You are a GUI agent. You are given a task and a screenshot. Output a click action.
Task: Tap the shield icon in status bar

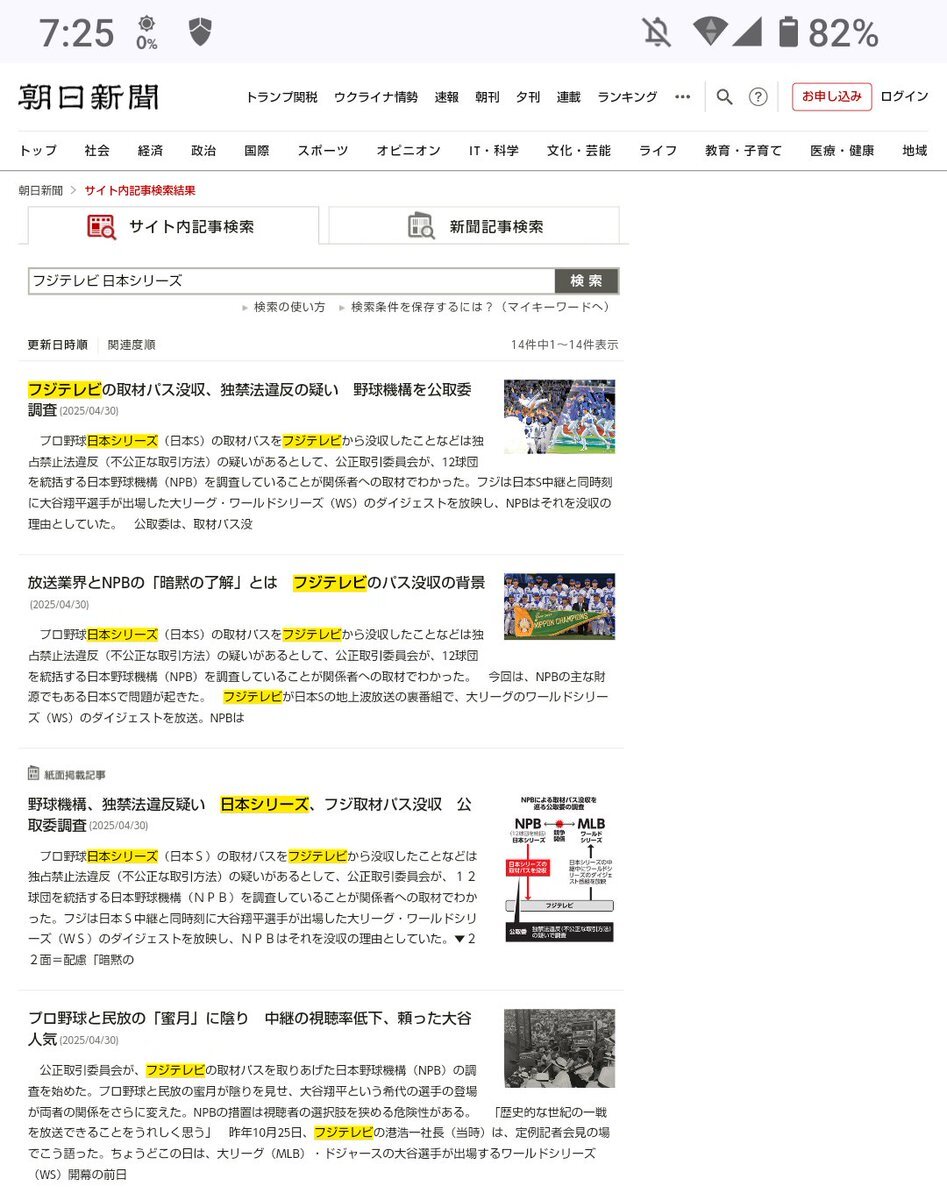coord(200,32)
